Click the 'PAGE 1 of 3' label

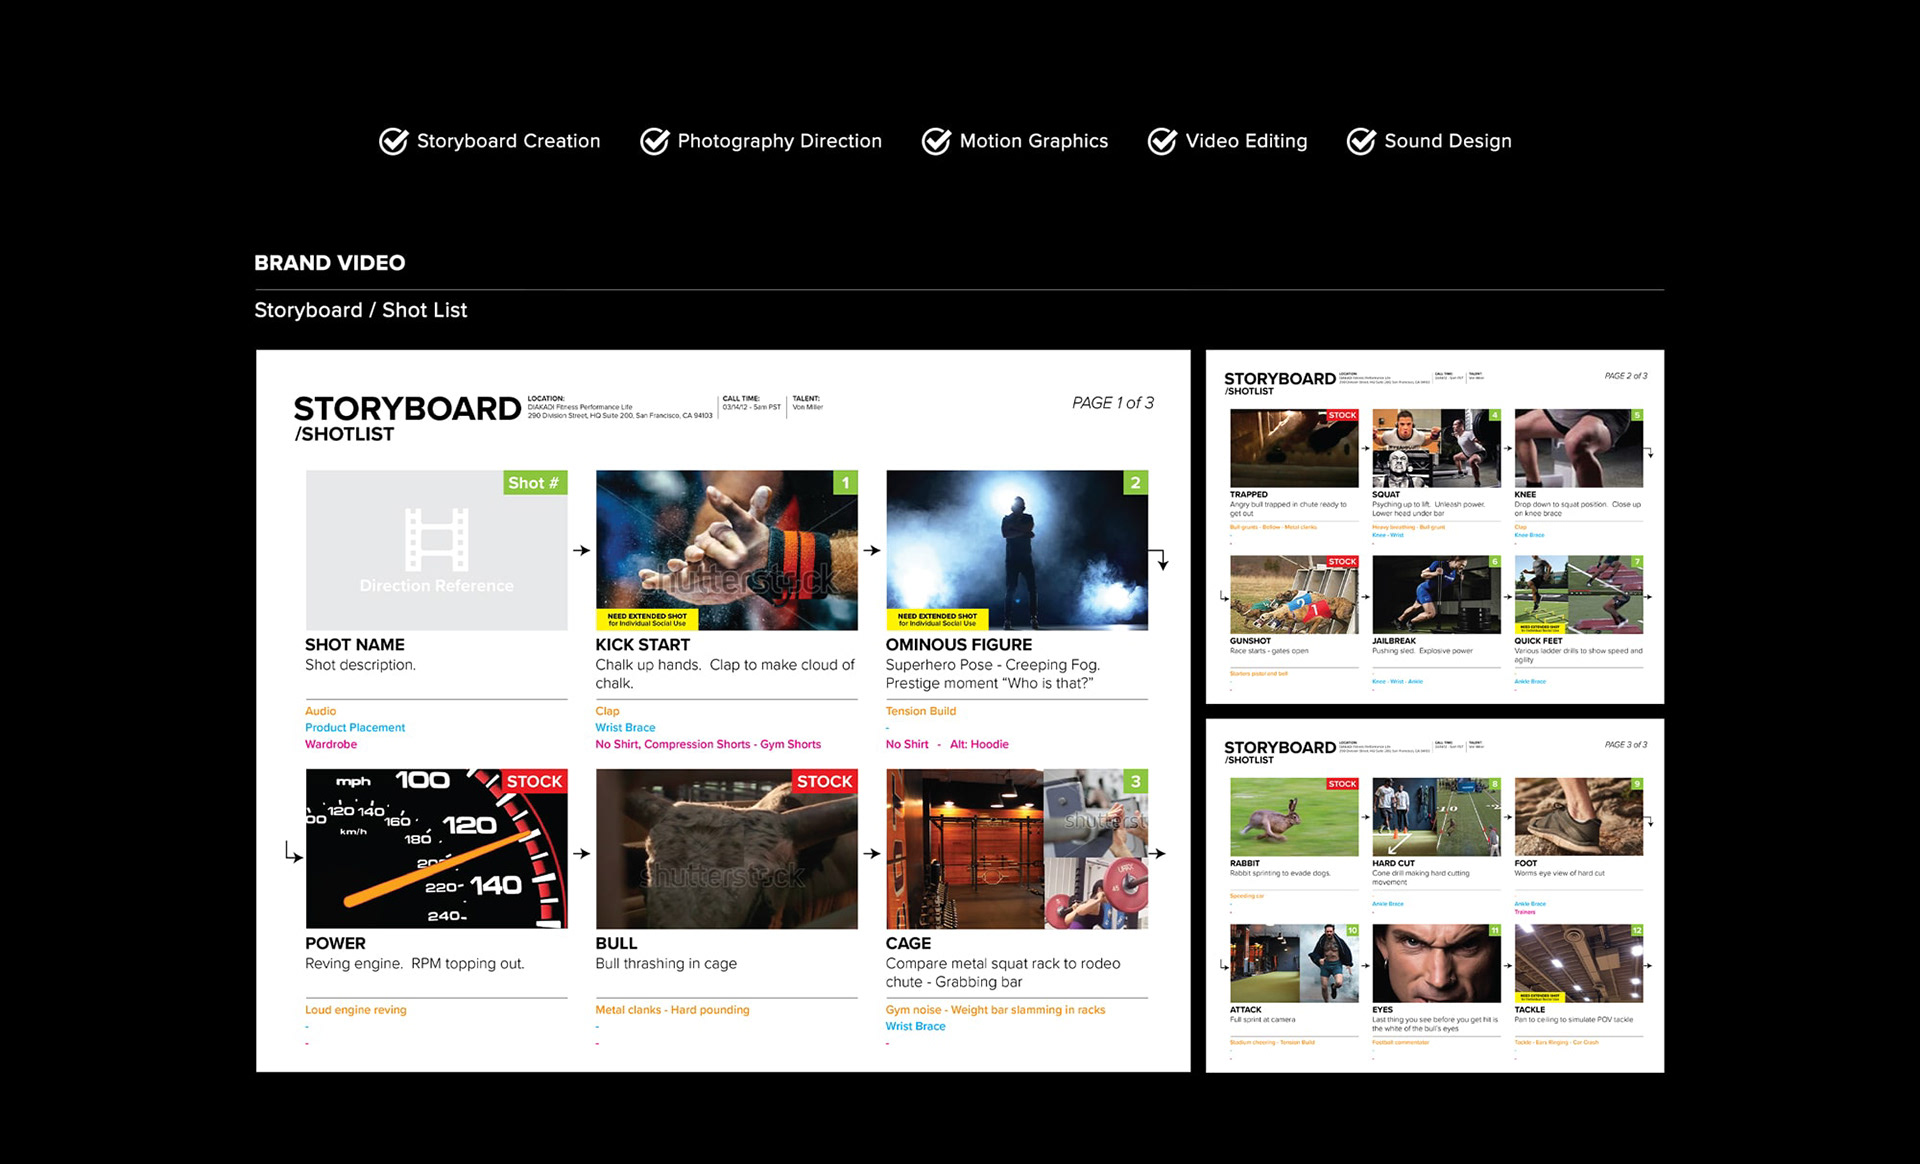click(x=1112, y=403)
